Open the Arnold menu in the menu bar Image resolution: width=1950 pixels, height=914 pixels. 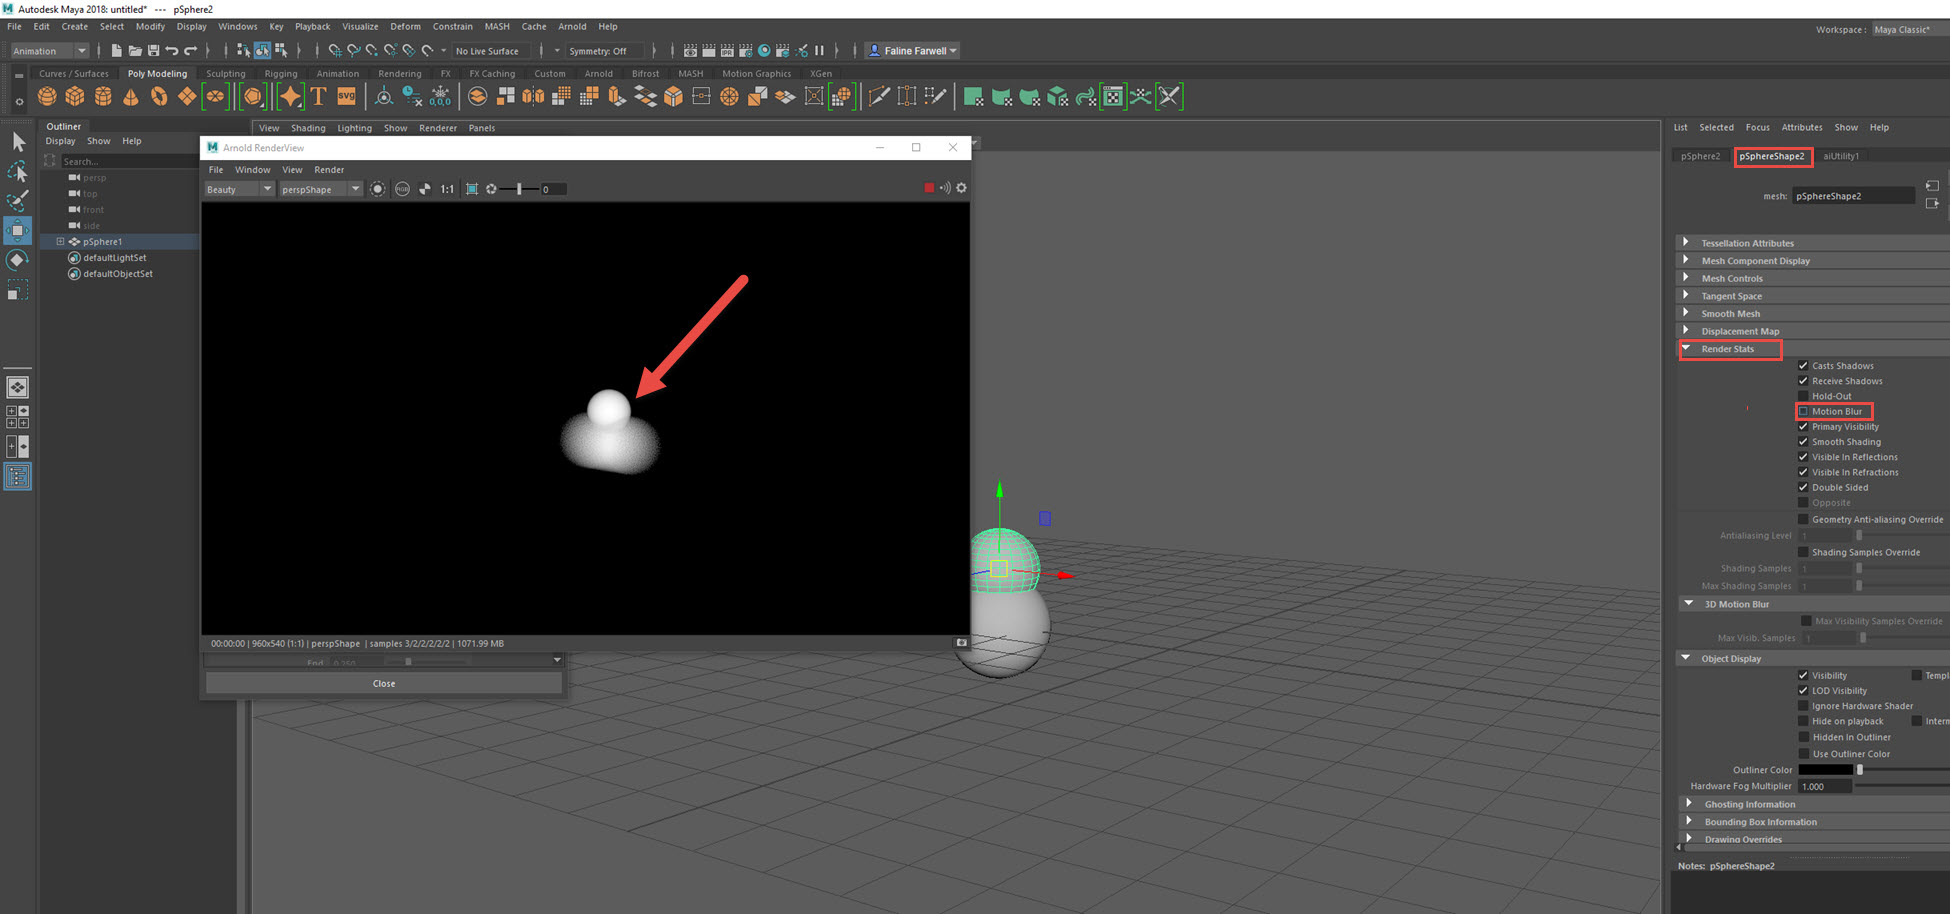tap(572, 26)
